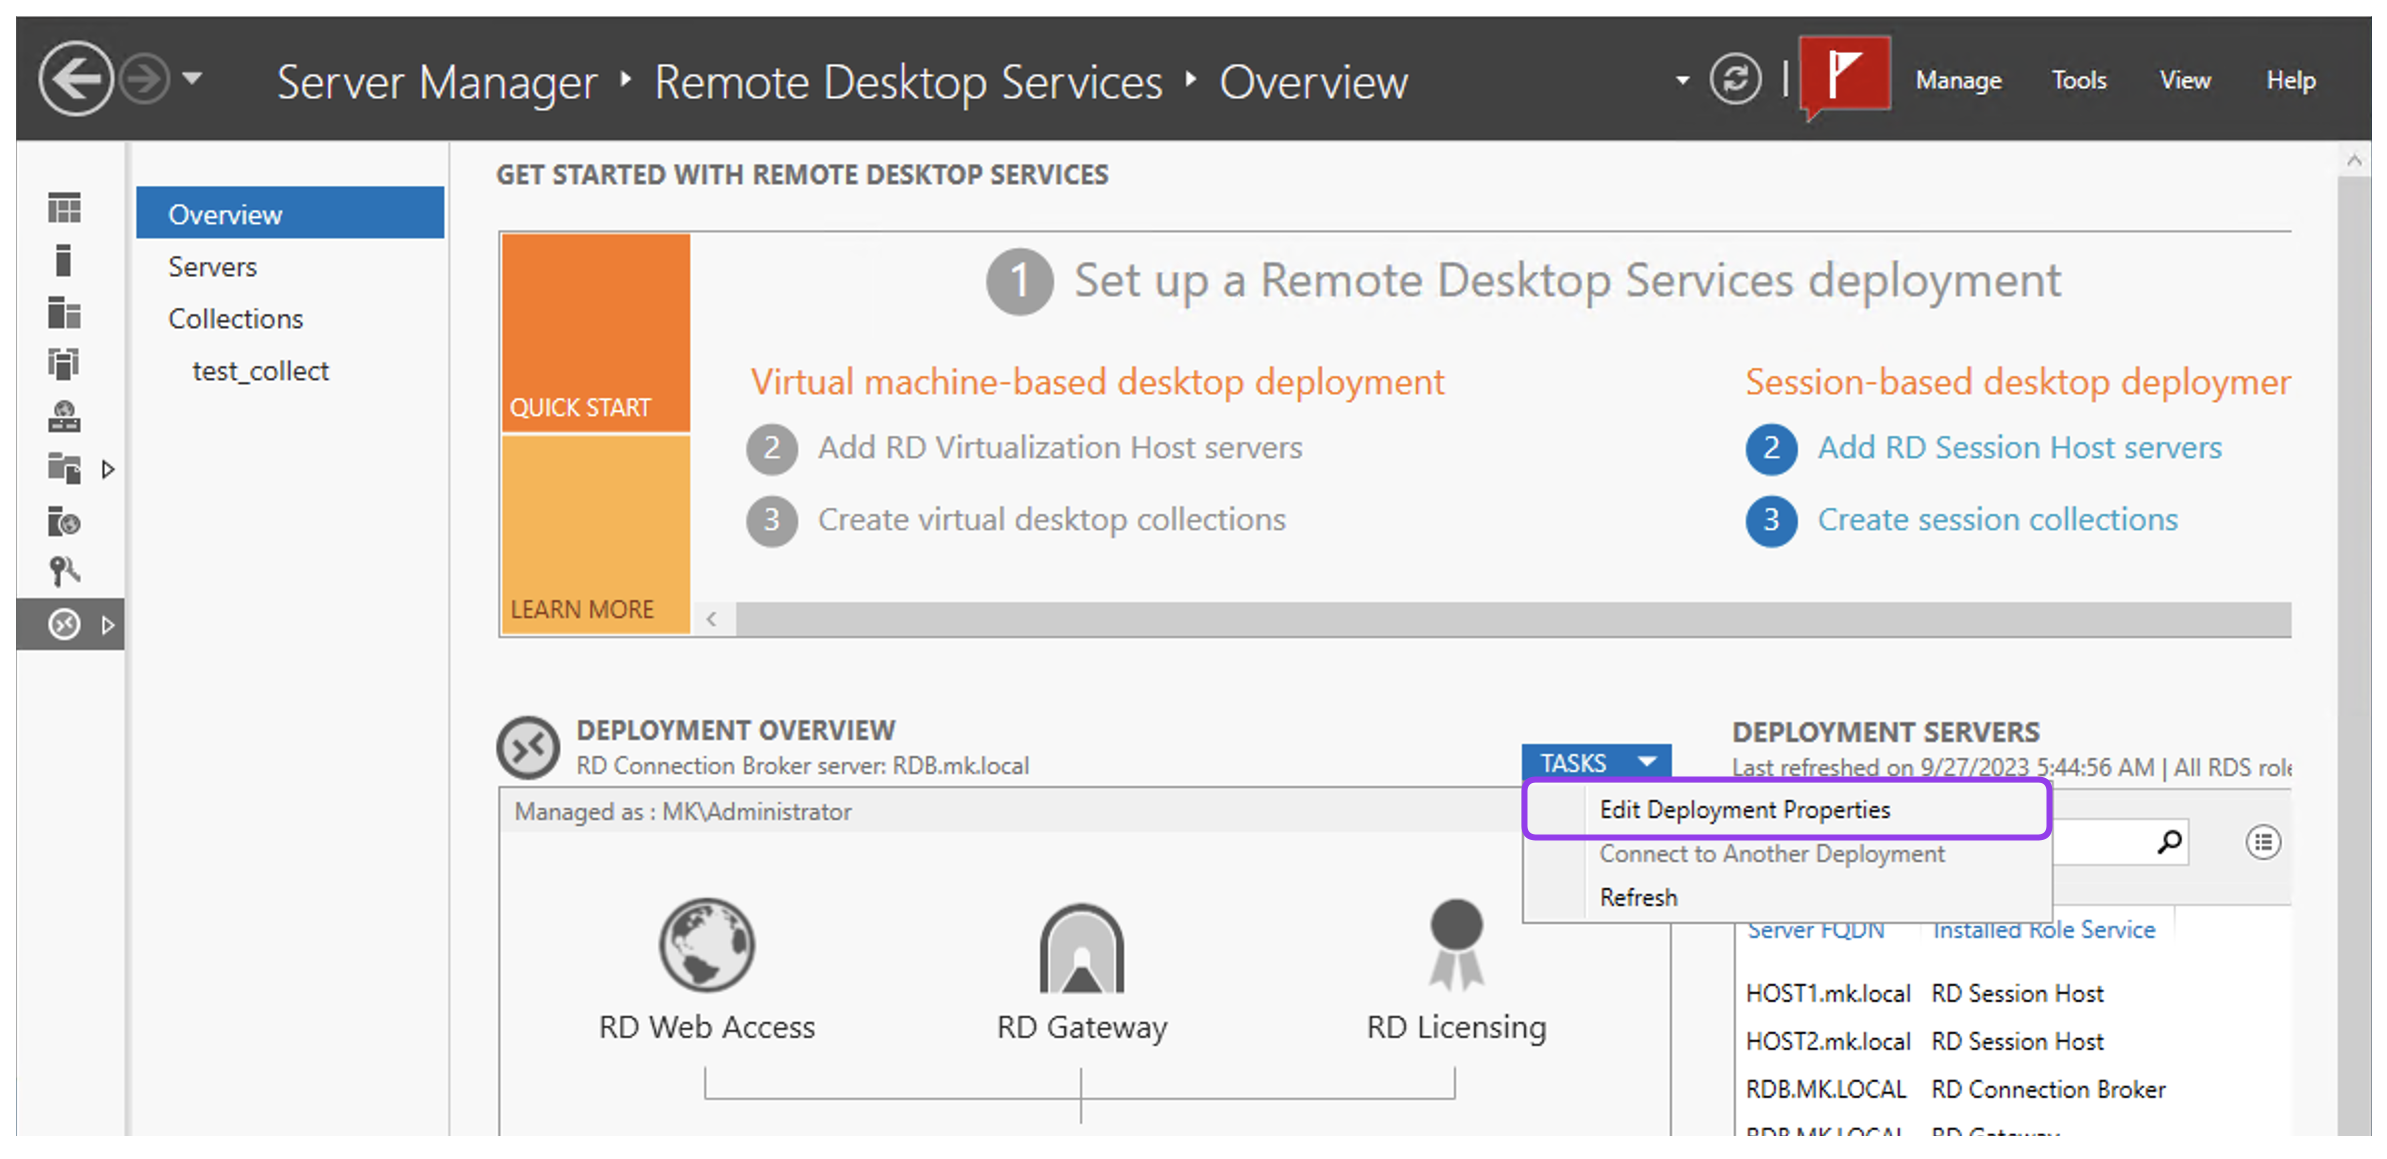2387x1159 pixels.
Task: Click Add RD Virtualization Host servers
Action: (x=1060, y=447)
